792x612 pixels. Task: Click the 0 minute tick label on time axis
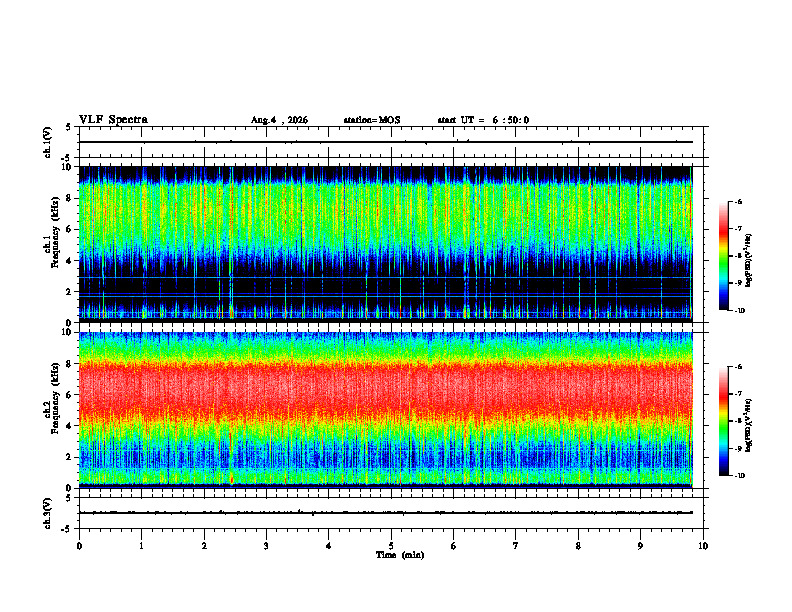click(79, 546)
